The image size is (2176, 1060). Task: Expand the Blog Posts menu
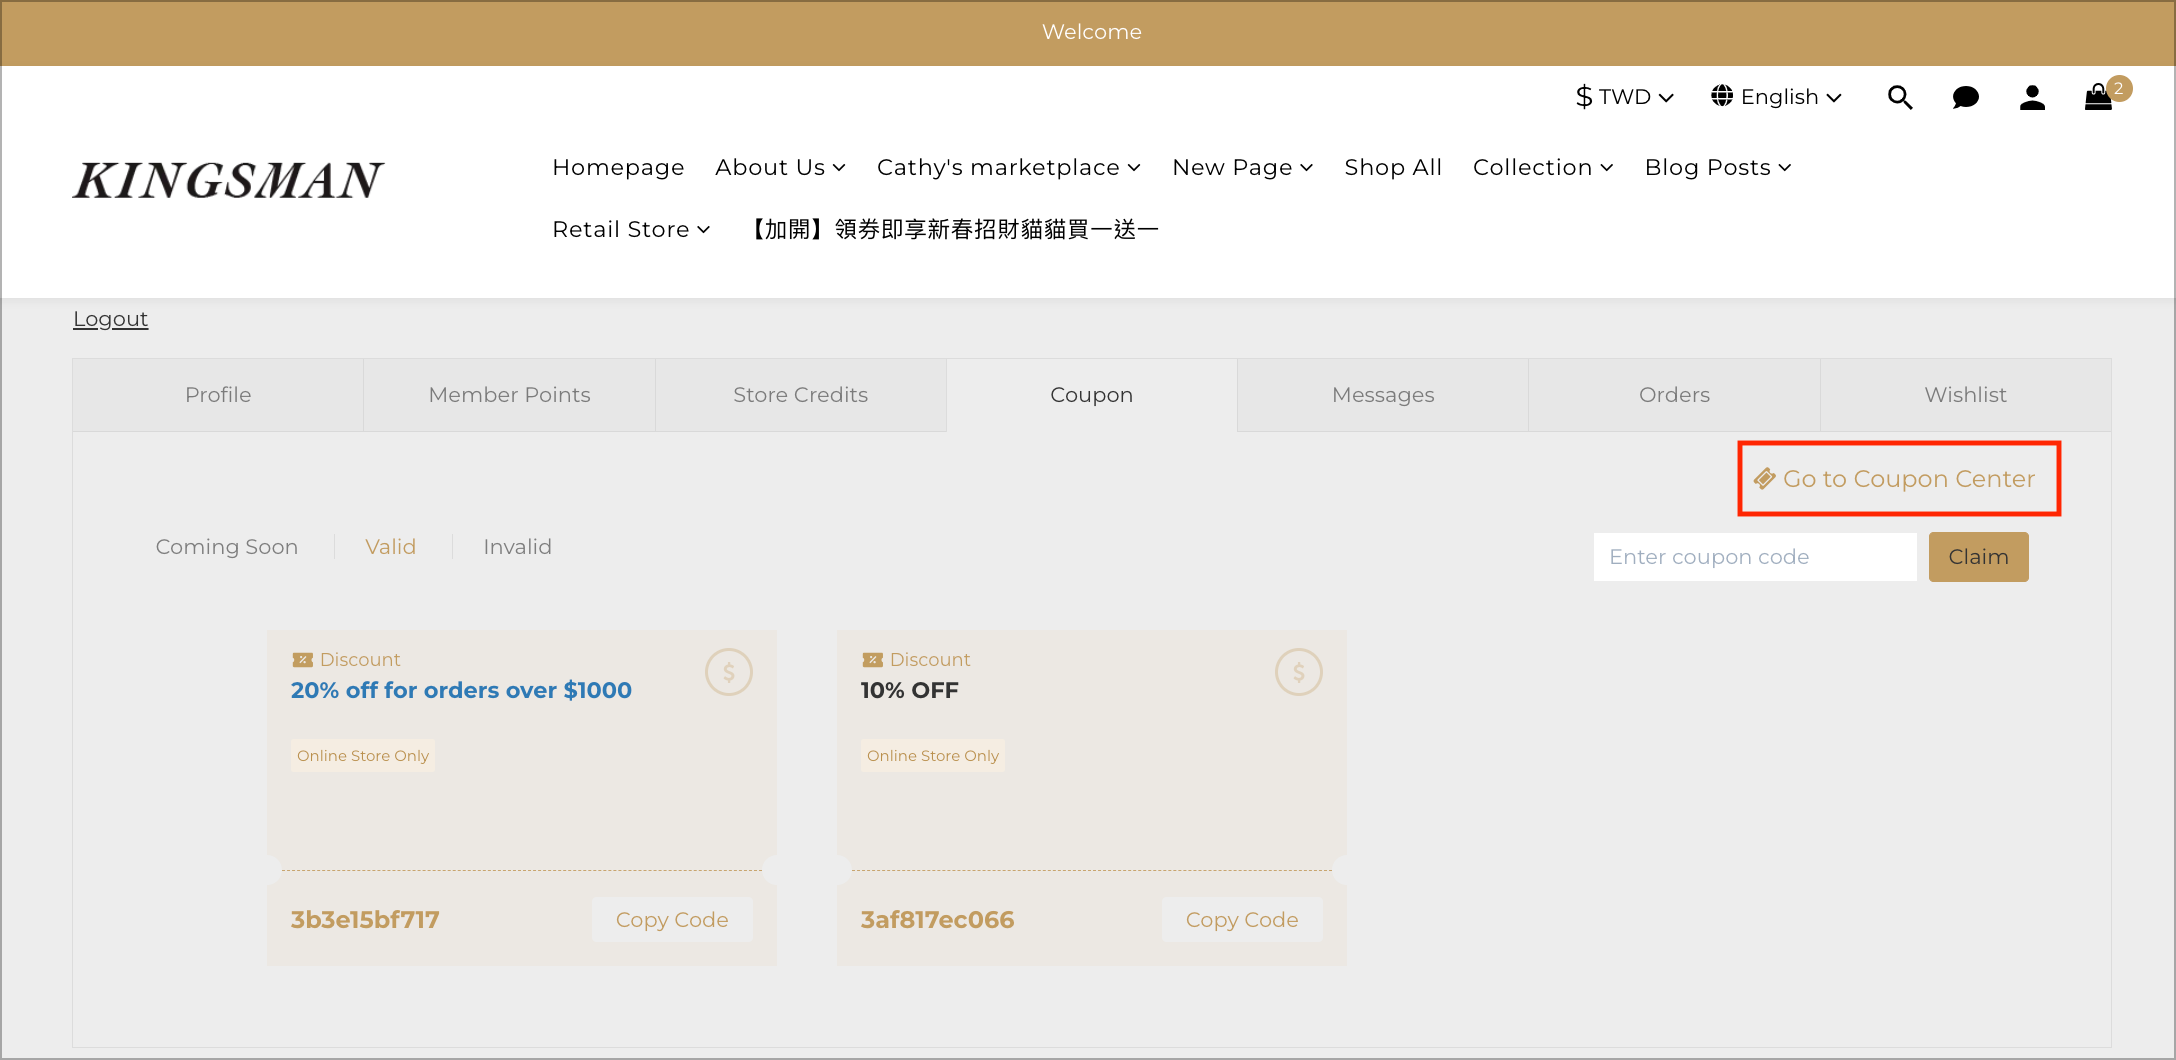[1718, 167]
